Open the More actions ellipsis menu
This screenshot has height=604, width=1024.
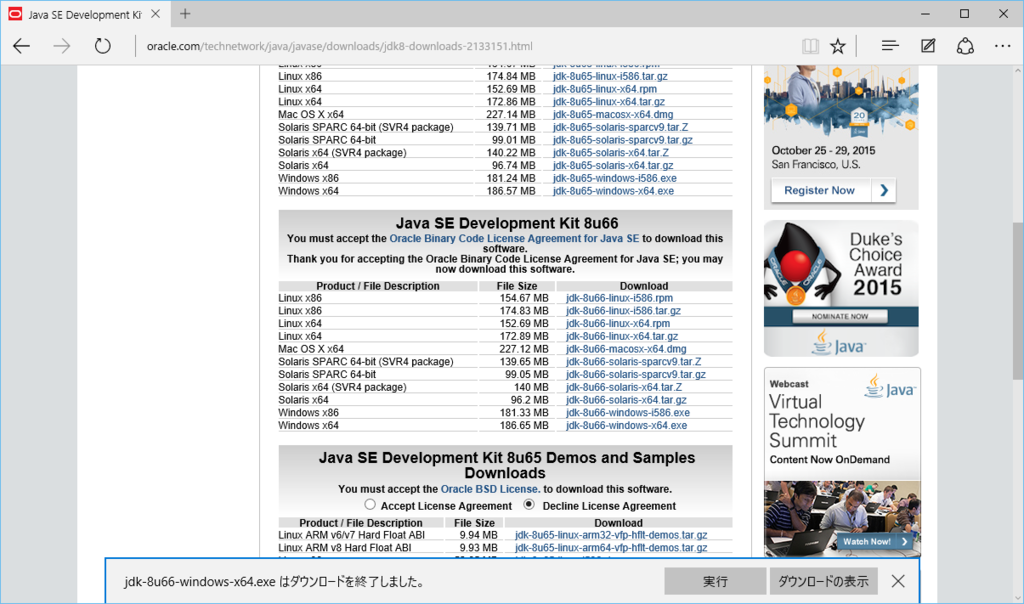tap(1002, 46)
